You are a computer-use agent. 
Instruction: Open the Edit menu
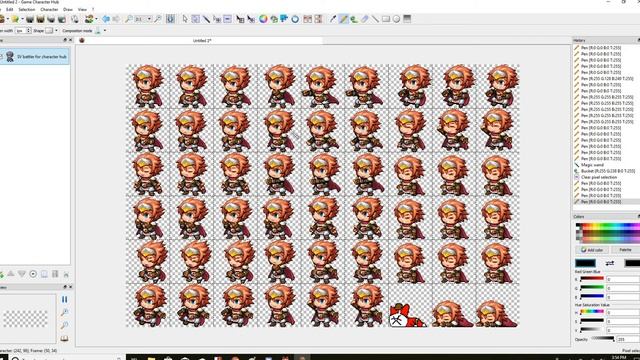[9, 9]
